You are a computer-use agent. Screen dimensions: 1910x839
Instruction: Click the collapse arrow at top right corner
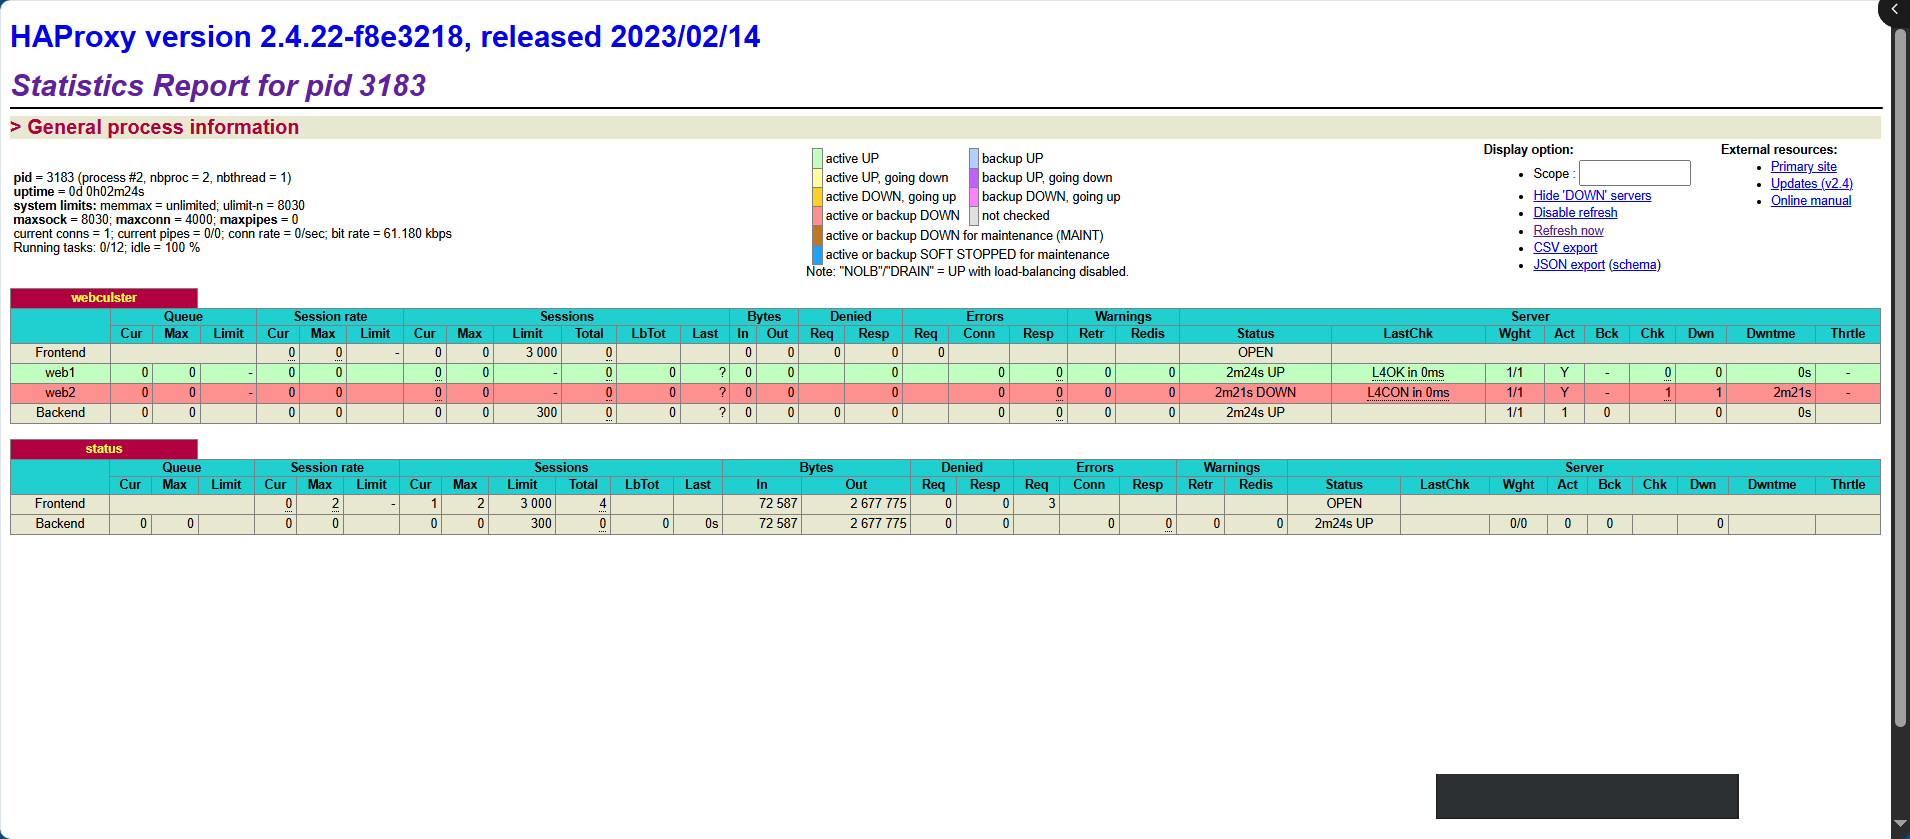click(1894, 10)
